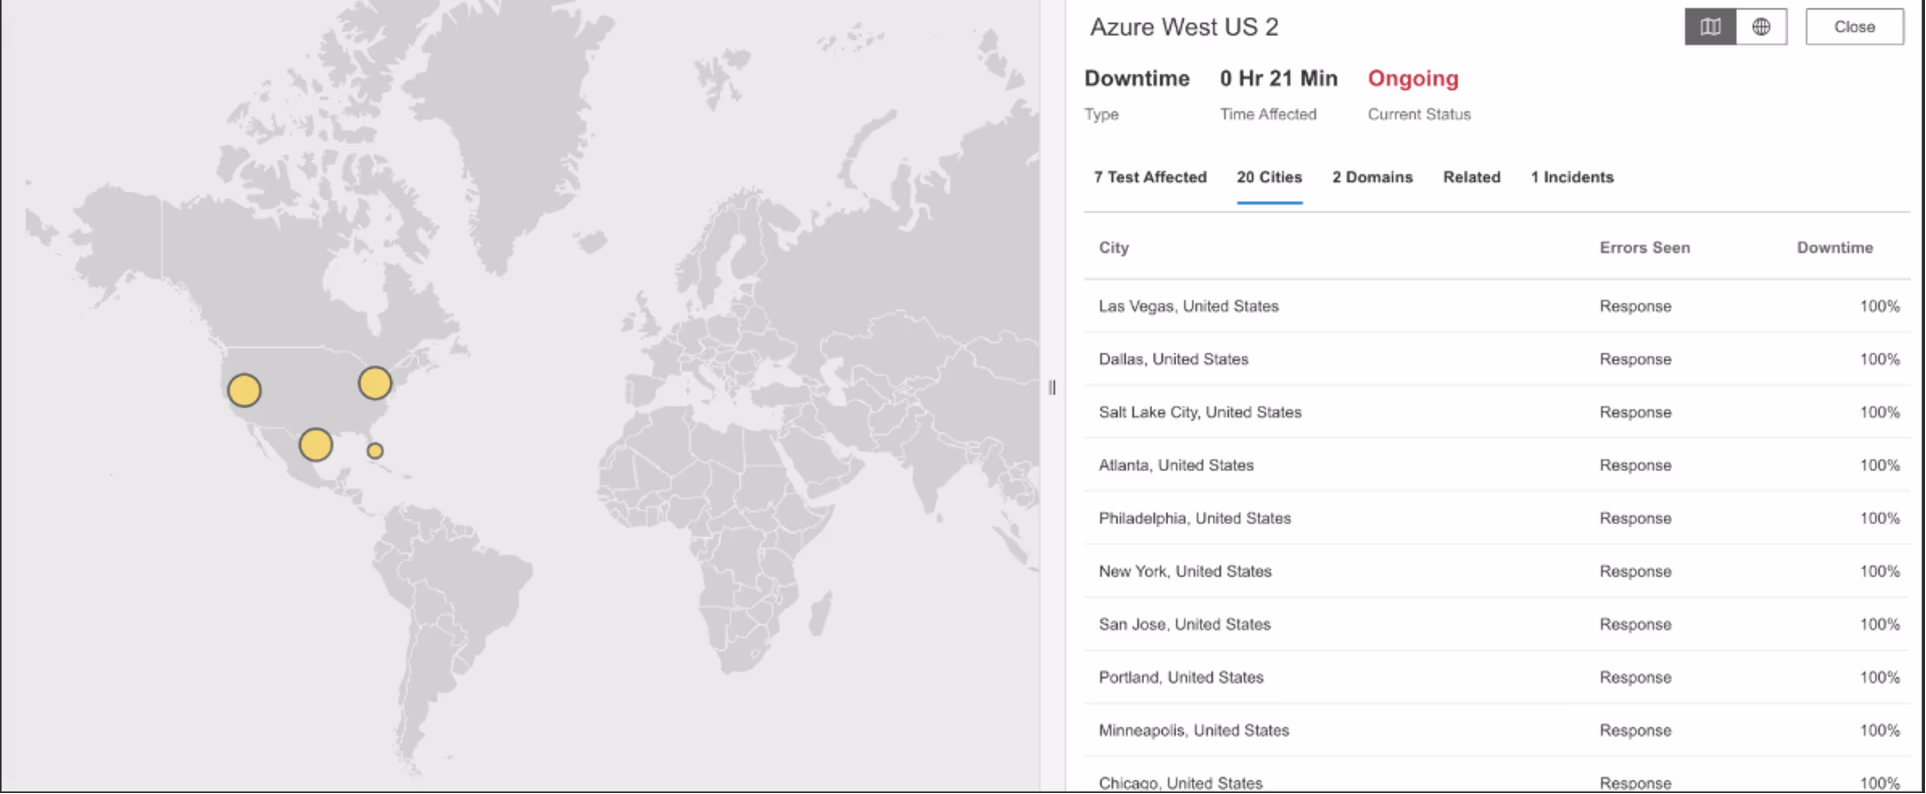
Task: Select Salt Lake City, United States row
Action: click(1497, 412)
